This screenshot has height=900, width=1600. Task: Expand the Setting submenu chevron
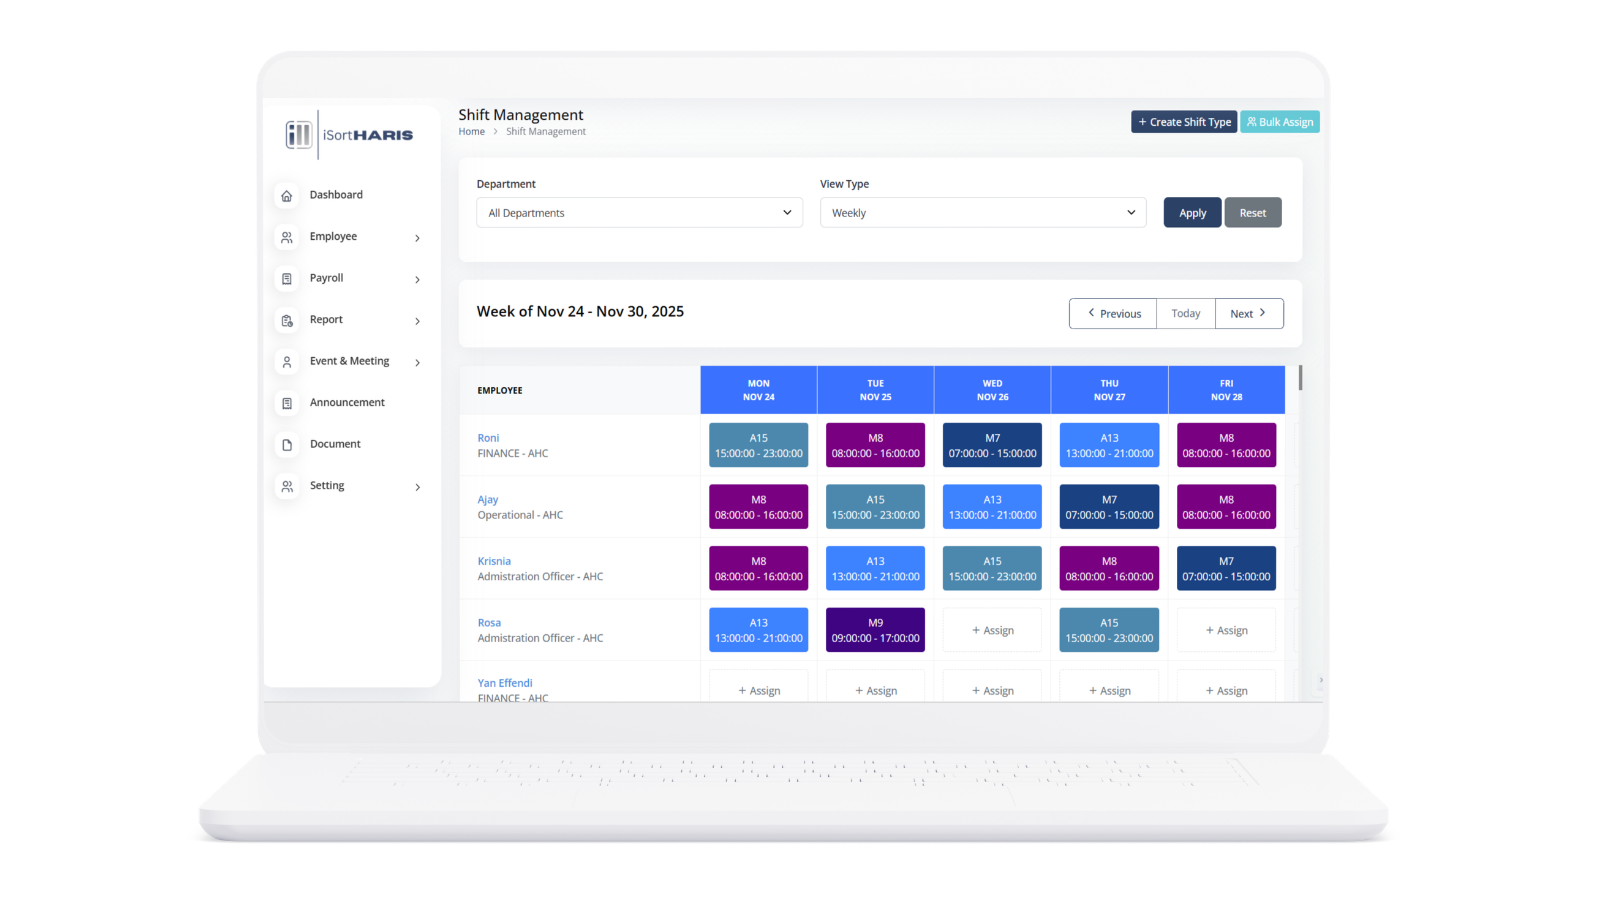(417, 488)
